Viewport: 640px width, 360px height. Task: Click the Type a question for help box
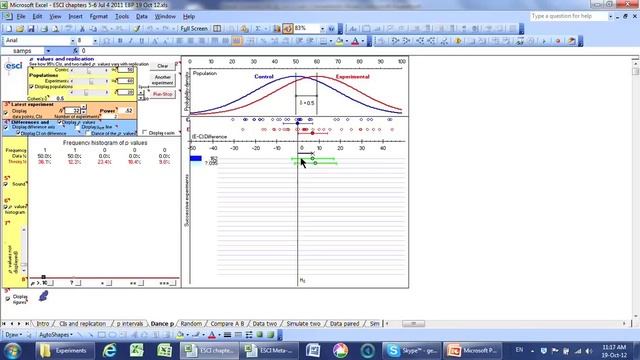point(569,16)
